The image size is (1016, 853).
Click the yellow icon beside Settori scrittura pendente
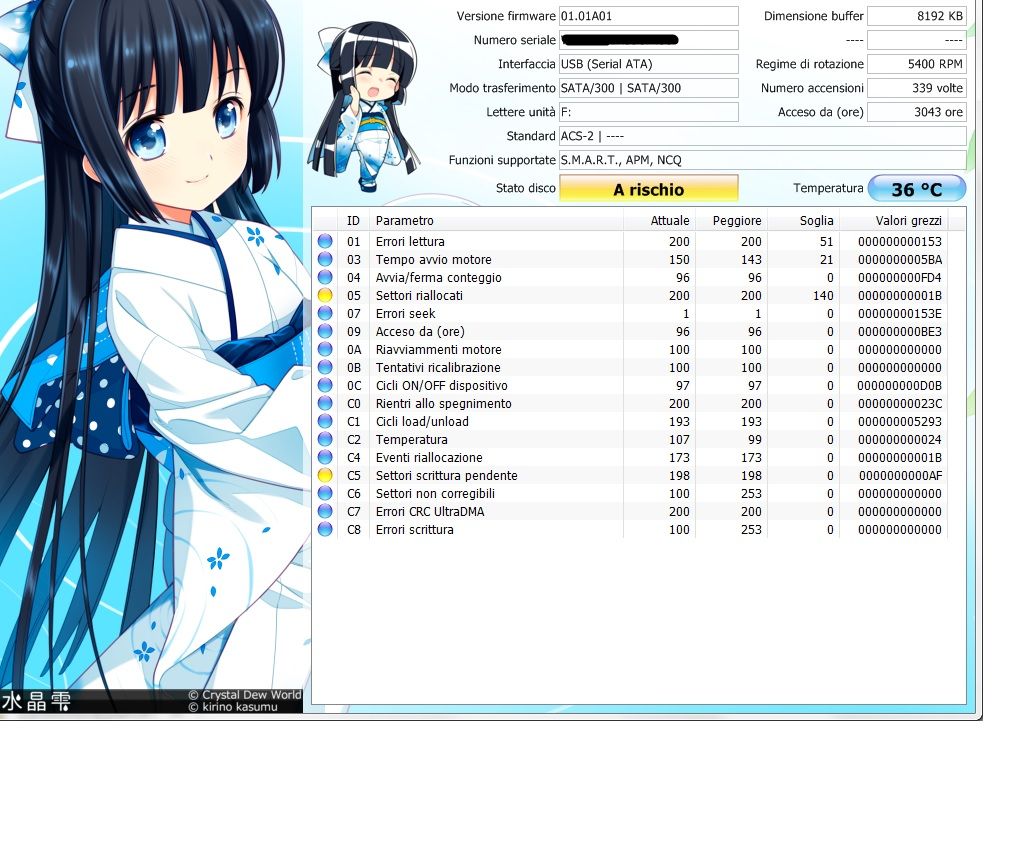(325, 476)
